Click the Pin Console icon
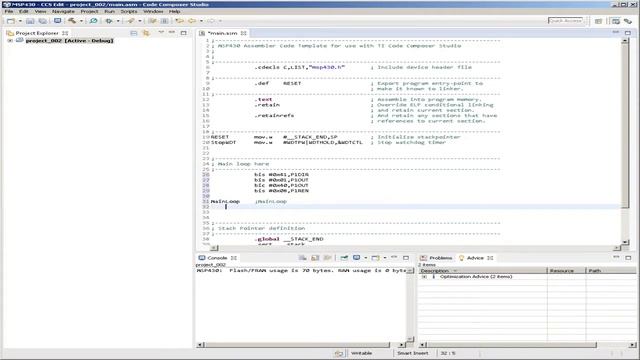Screen dimensions: 640x360 [x=344, y=258]
